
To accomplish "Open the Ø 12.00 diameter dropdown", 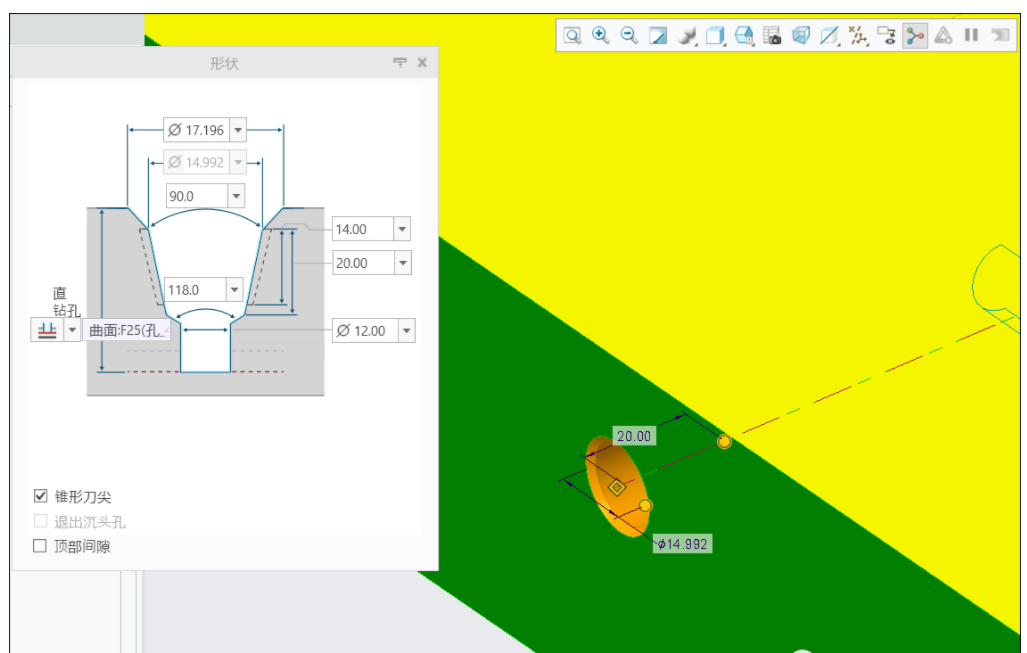I will point(405,331).
